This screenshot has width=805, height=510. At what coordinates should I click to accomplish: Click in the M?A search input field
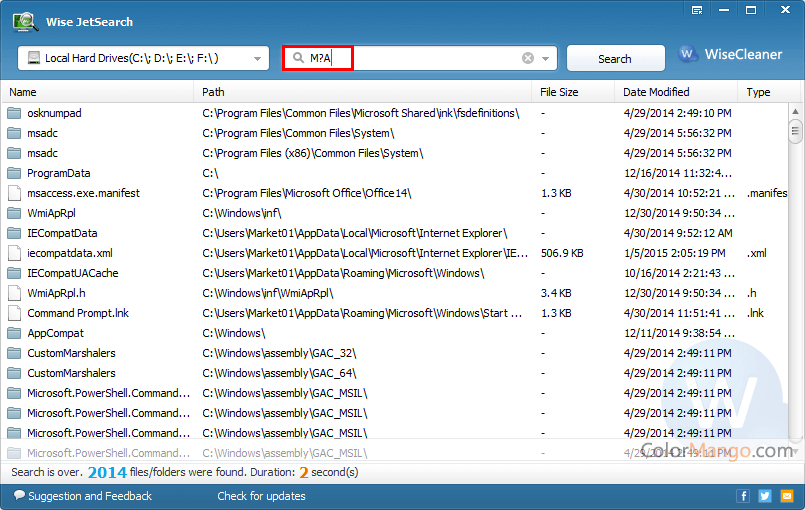[x=420, y=58]
